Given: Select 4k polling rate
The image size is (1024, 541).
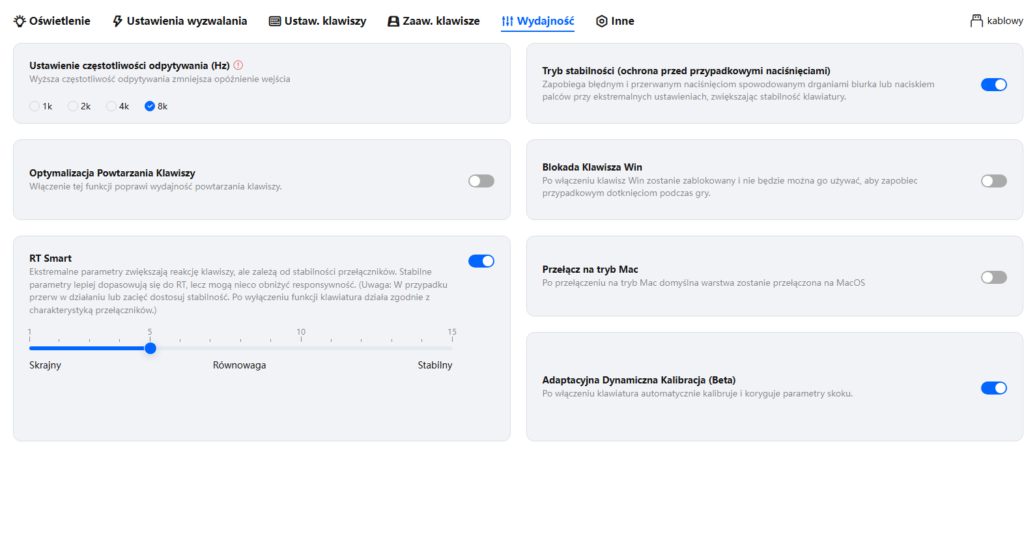Looking at the screenshot, I should 112,106.
